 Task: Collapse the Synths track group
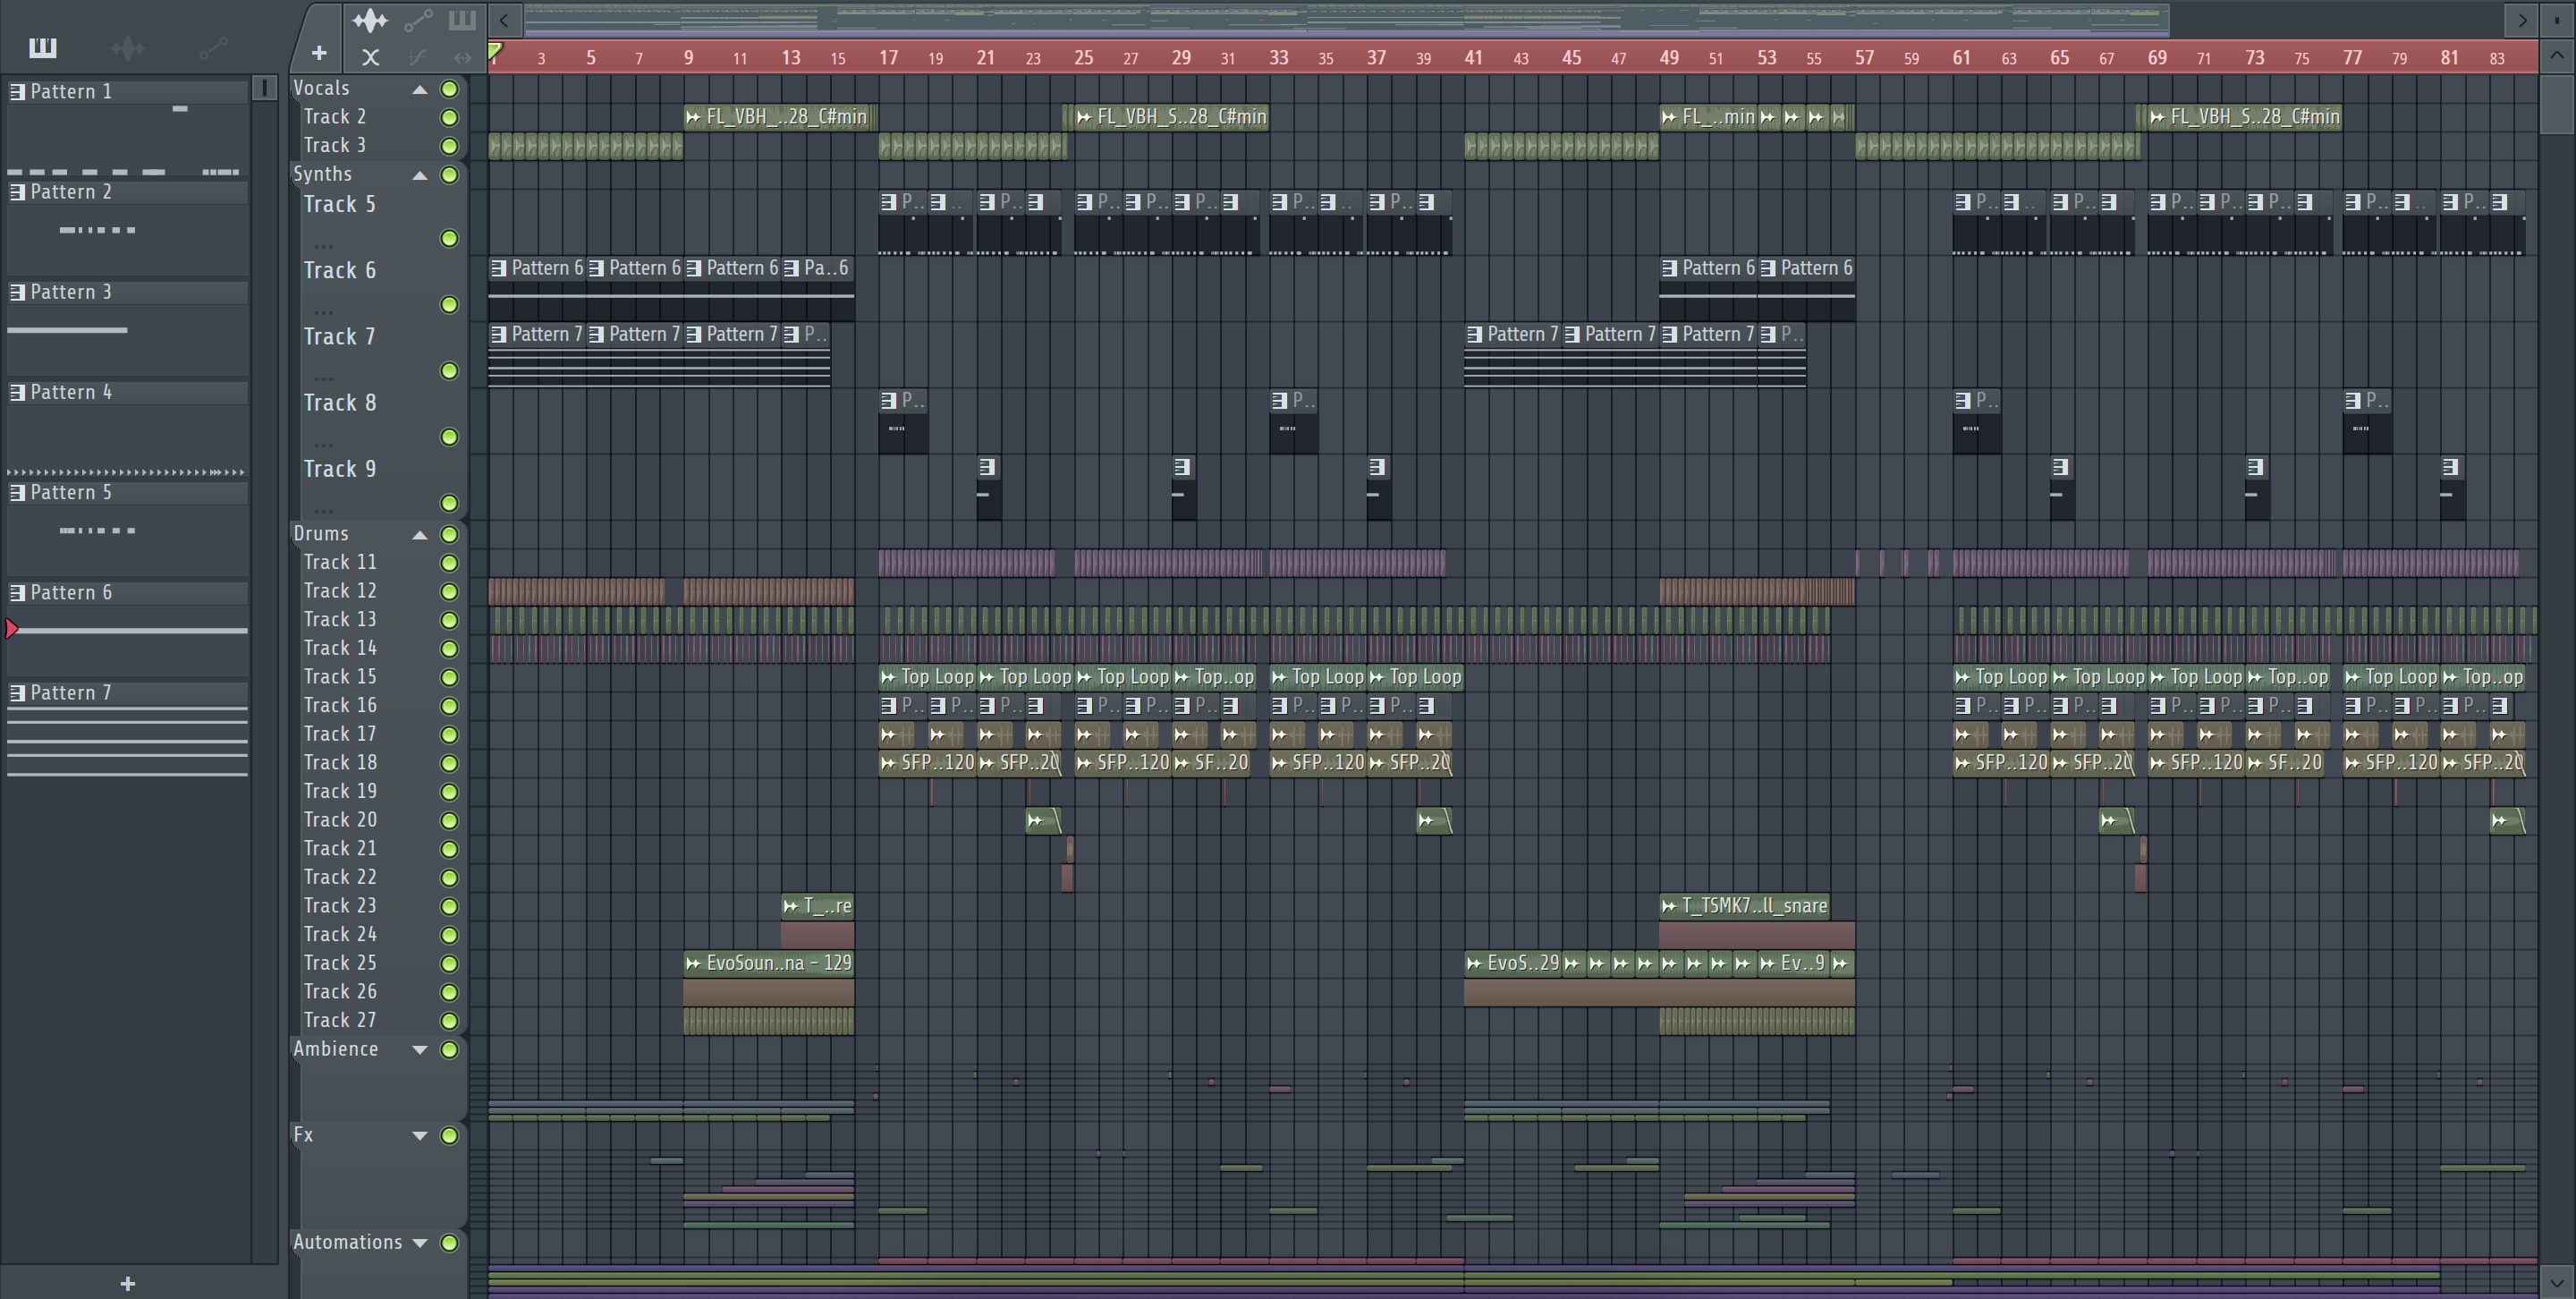[x=420, y=175]
